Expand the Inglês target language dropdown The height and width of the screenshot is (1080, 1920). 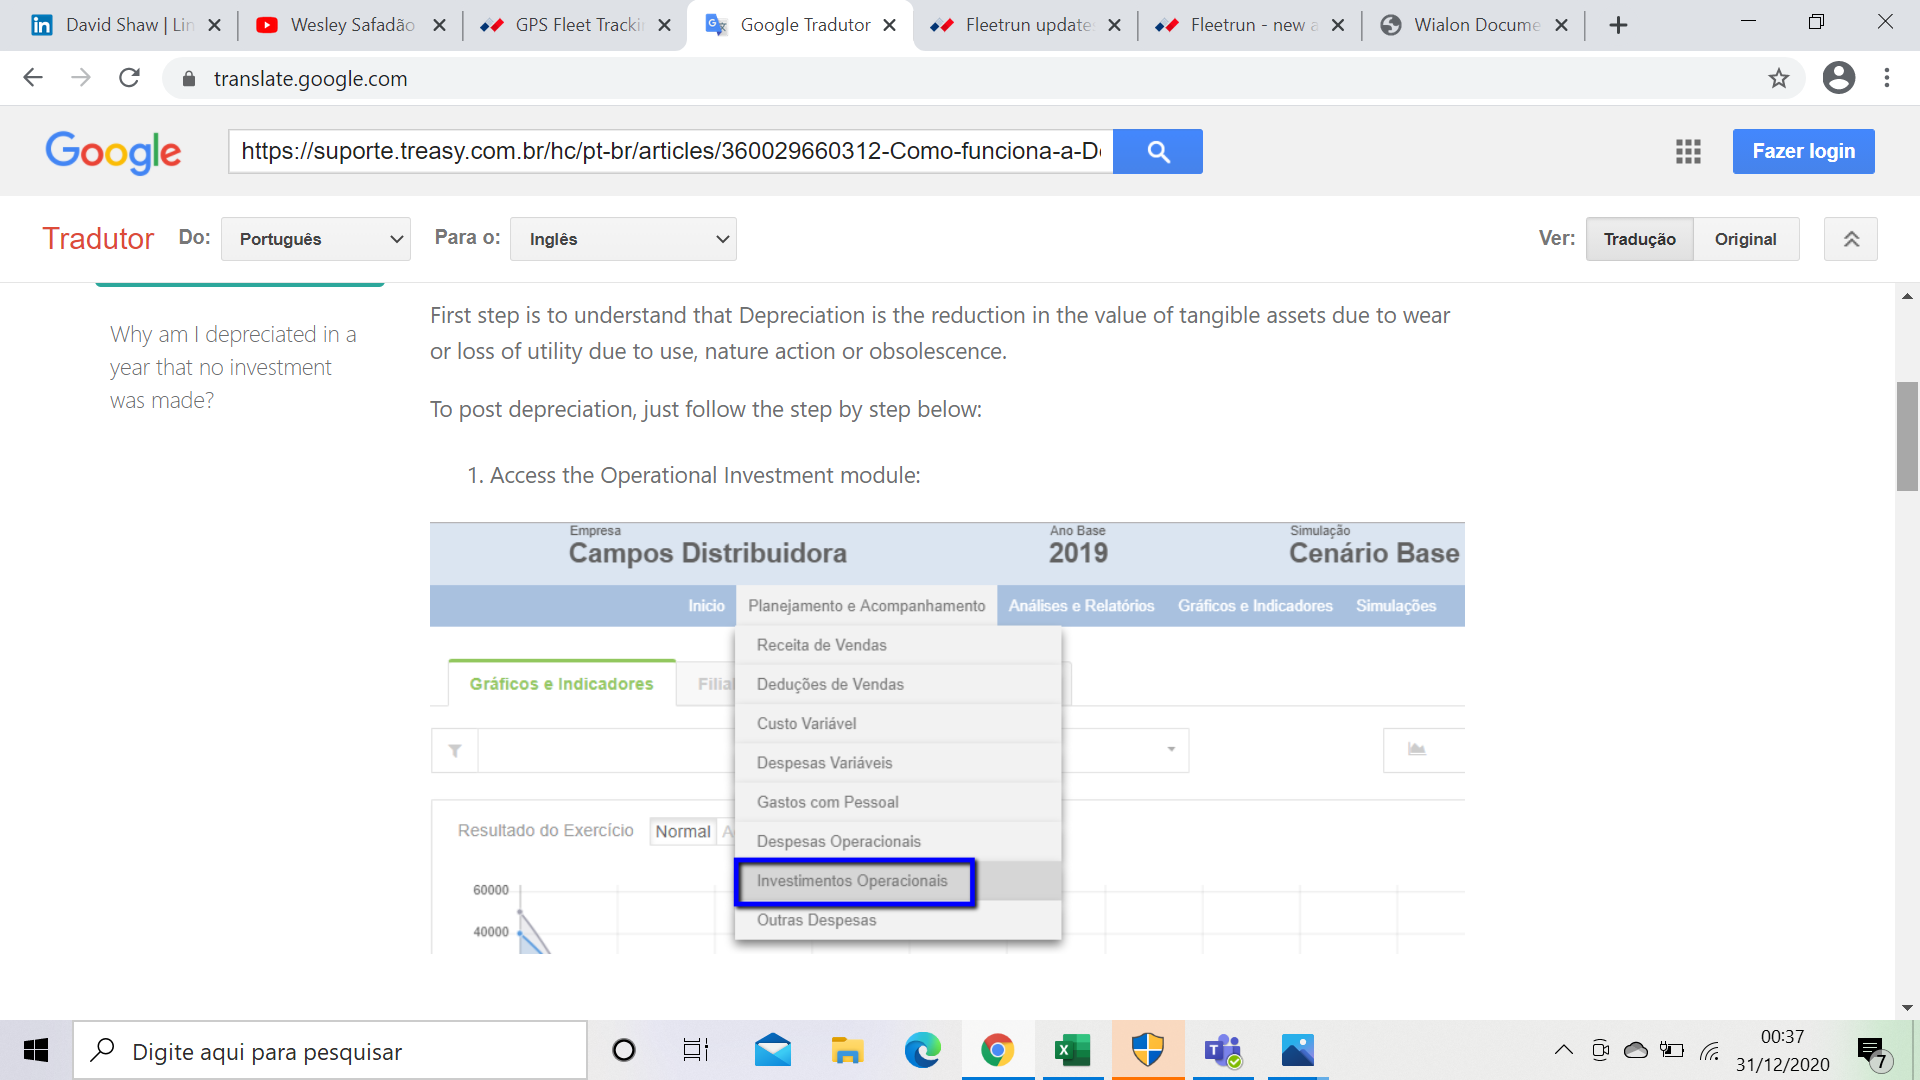[623, 239]
